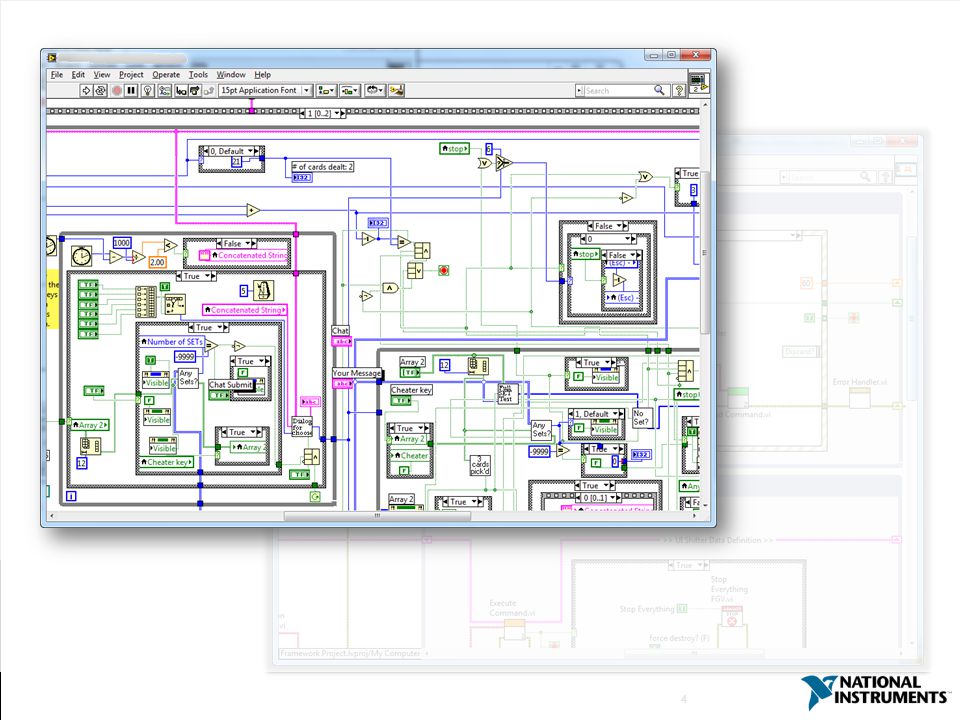
Task: Select the metronome Wait node
Action: pos(263,290)
